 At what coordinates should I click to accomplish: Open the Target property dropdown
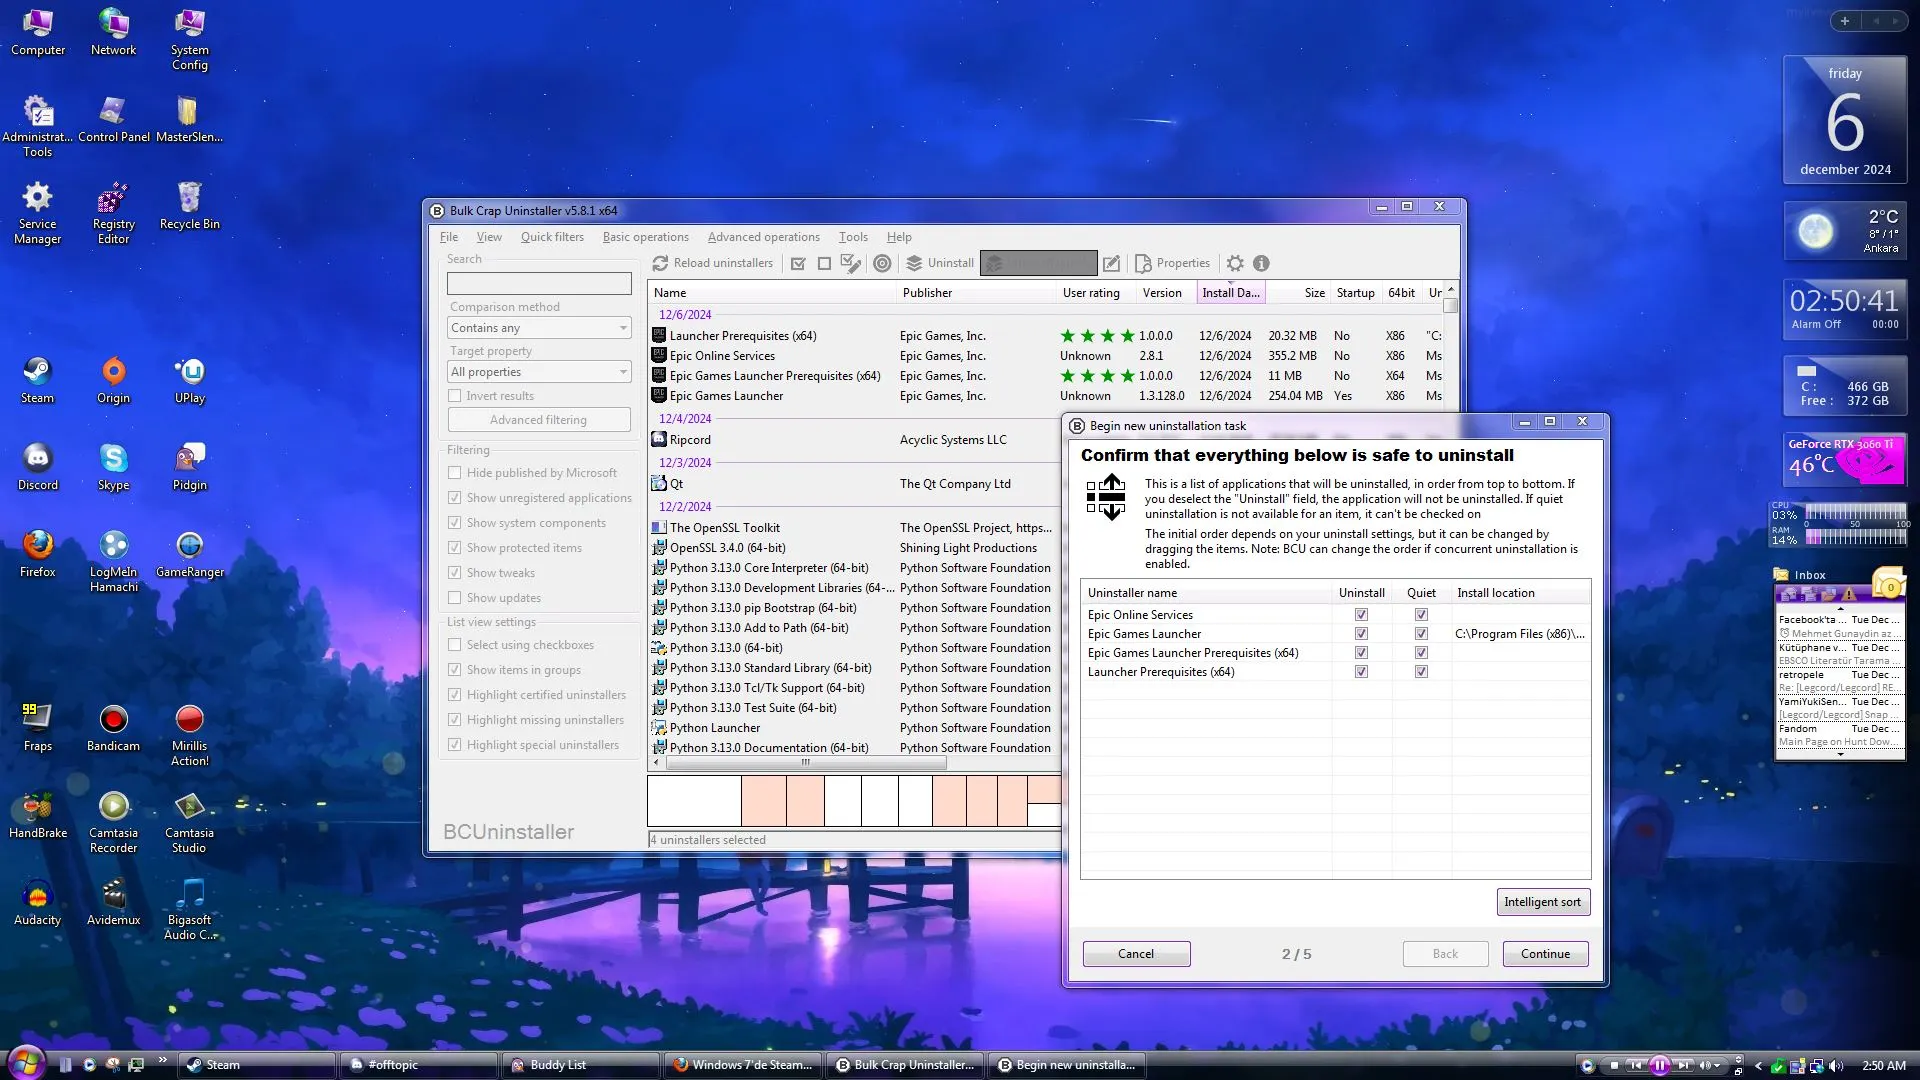click(x=539, y=372)
